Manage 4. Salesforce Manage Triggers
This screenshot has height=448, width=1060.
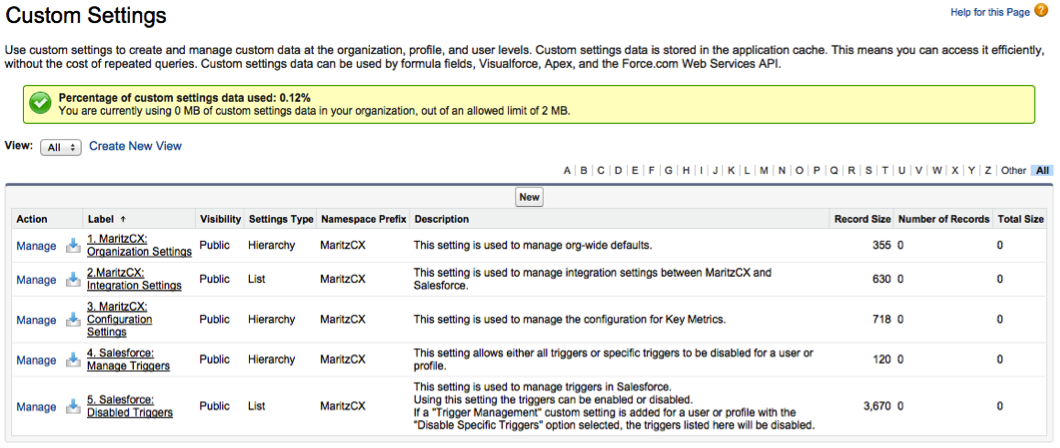(37, 360)
